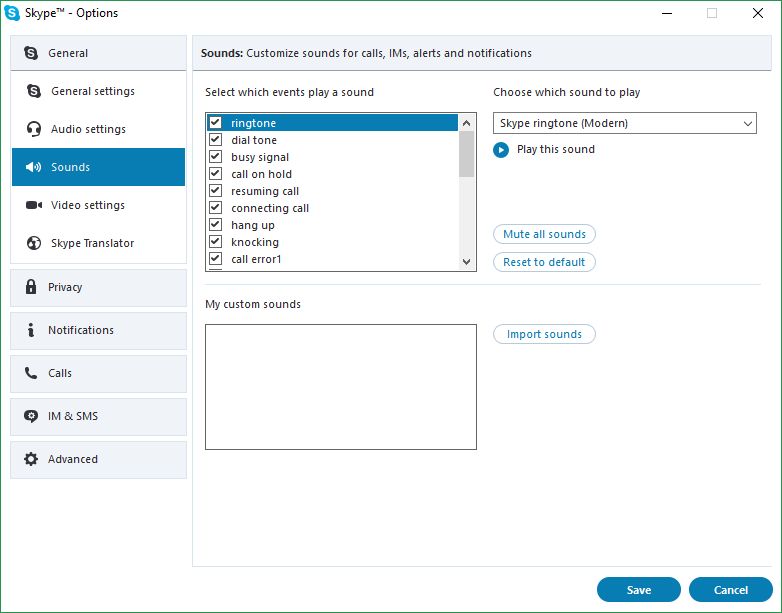Screen dimensions: 782x613
Task: Select the Sounds settings page
Action: tap(98, 167)
